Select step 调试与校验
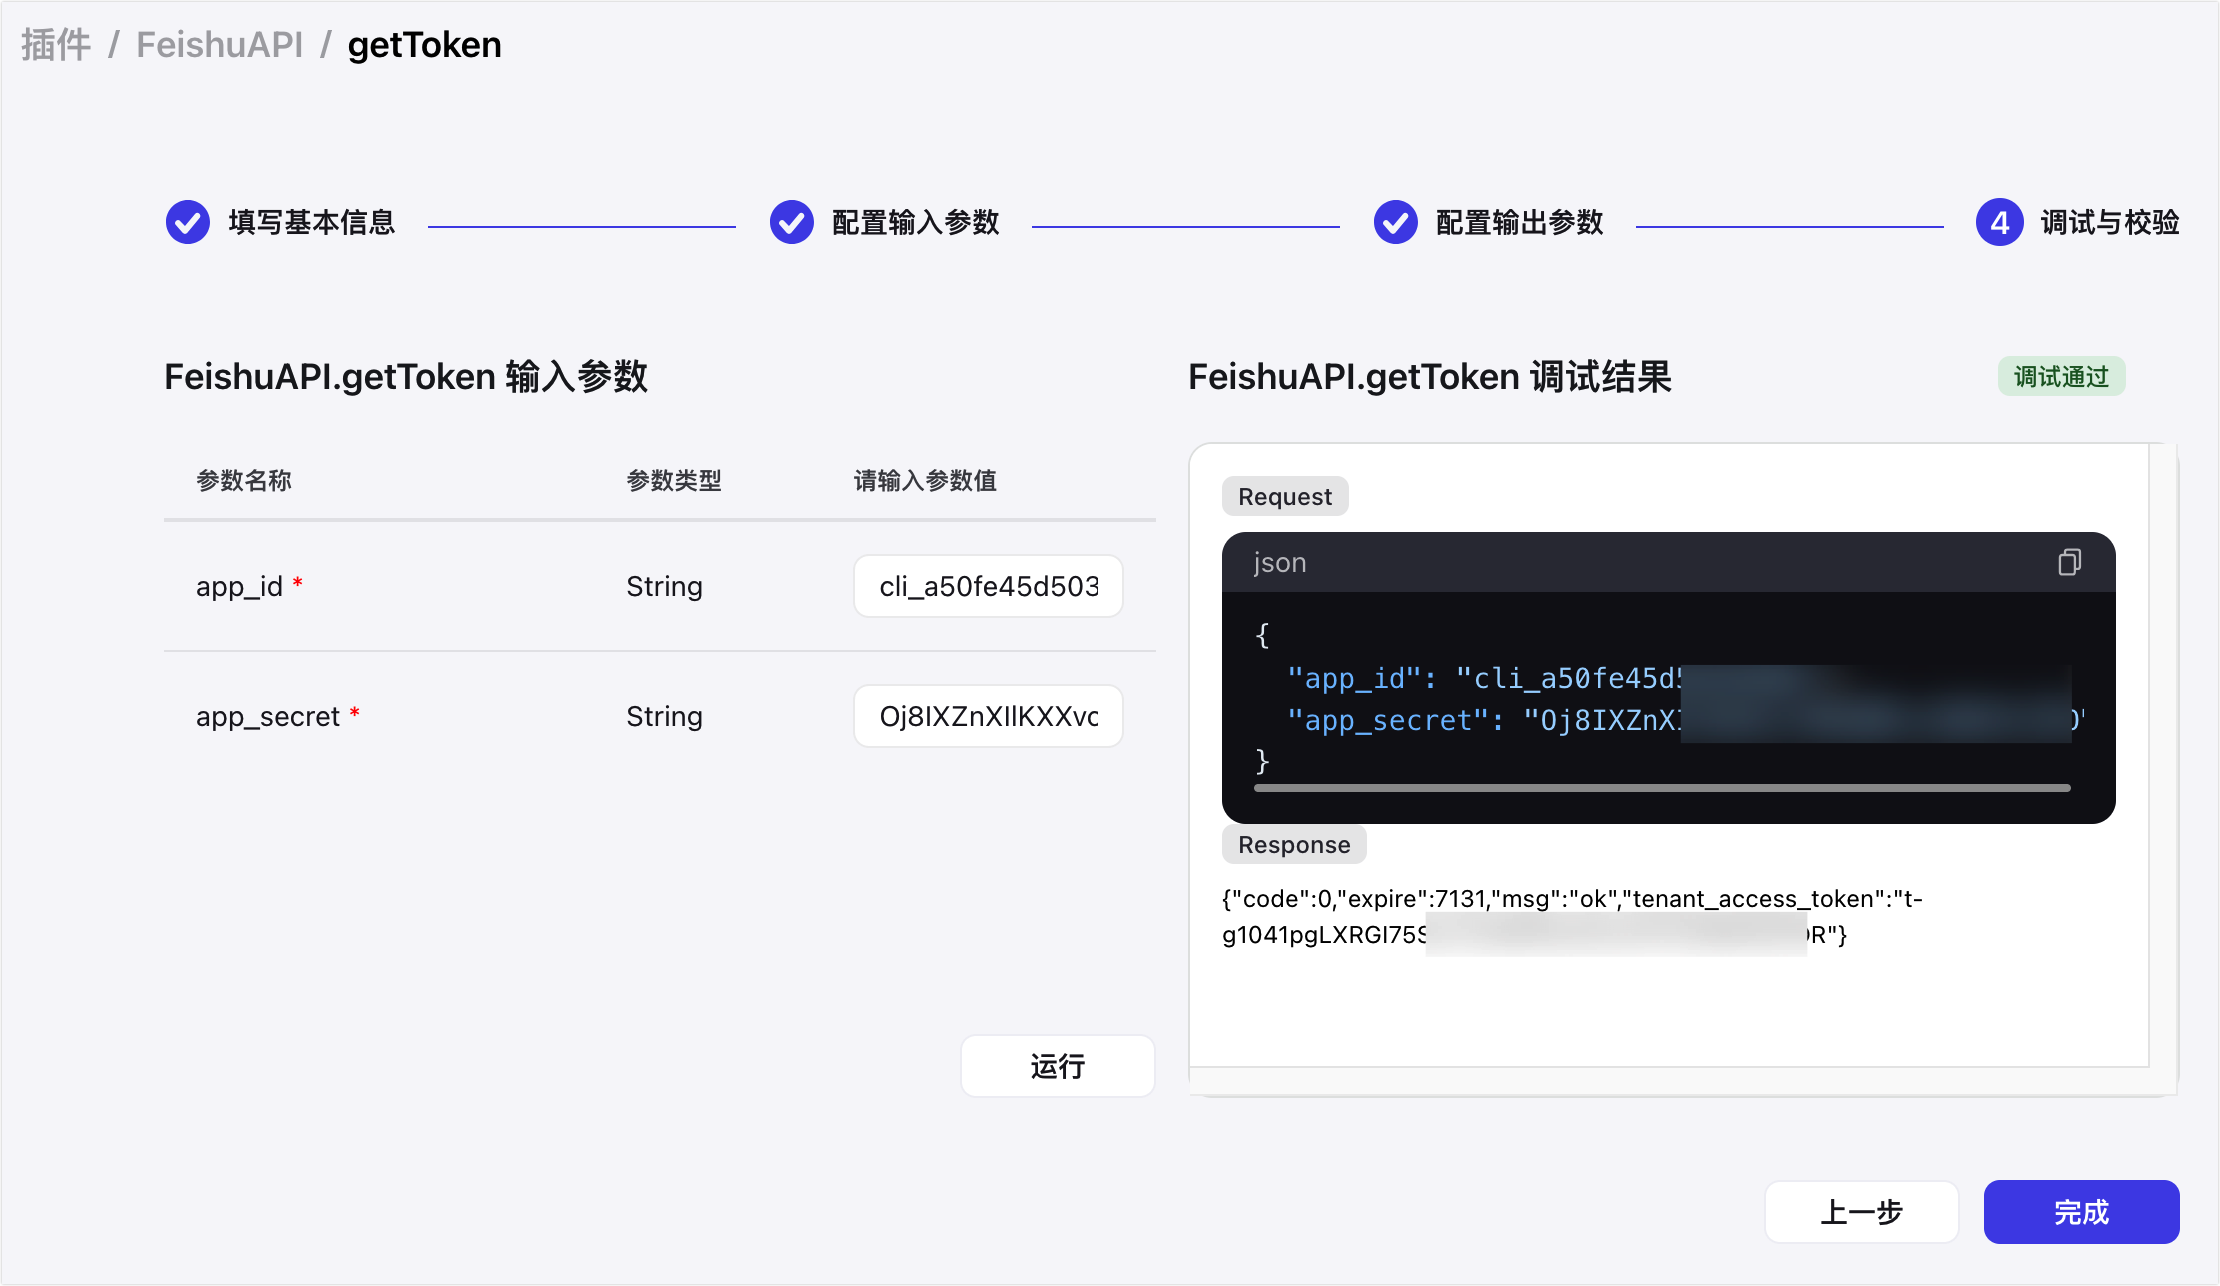The image size is (2220, 1286). tap(2109, 222)
